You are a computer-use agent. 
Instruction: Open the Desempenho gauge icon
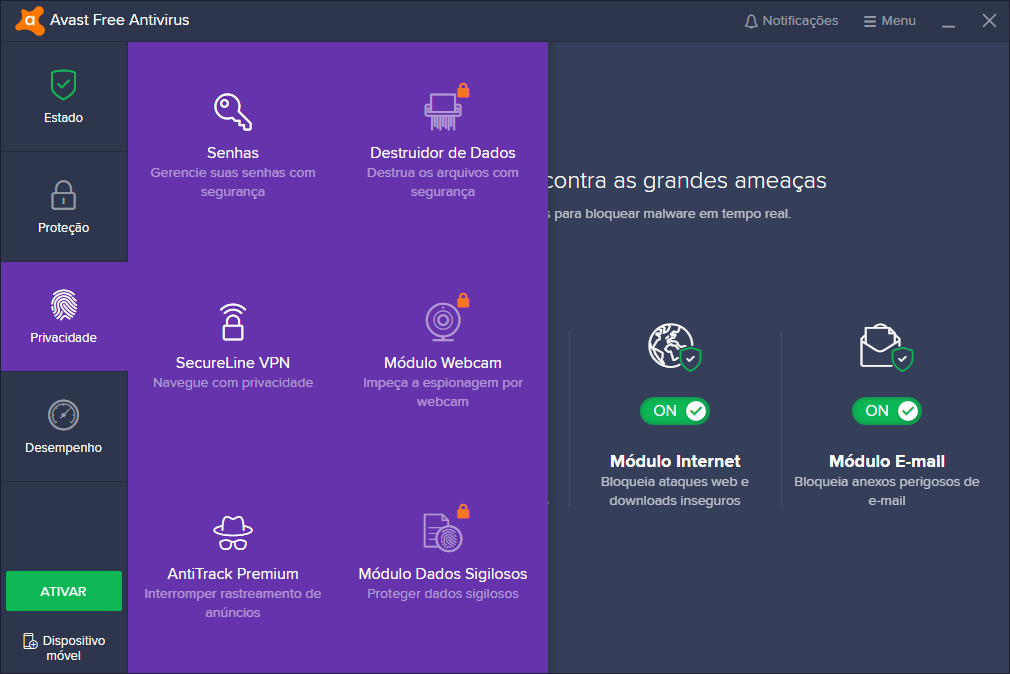pyautogui.click(x=63, y=415)
